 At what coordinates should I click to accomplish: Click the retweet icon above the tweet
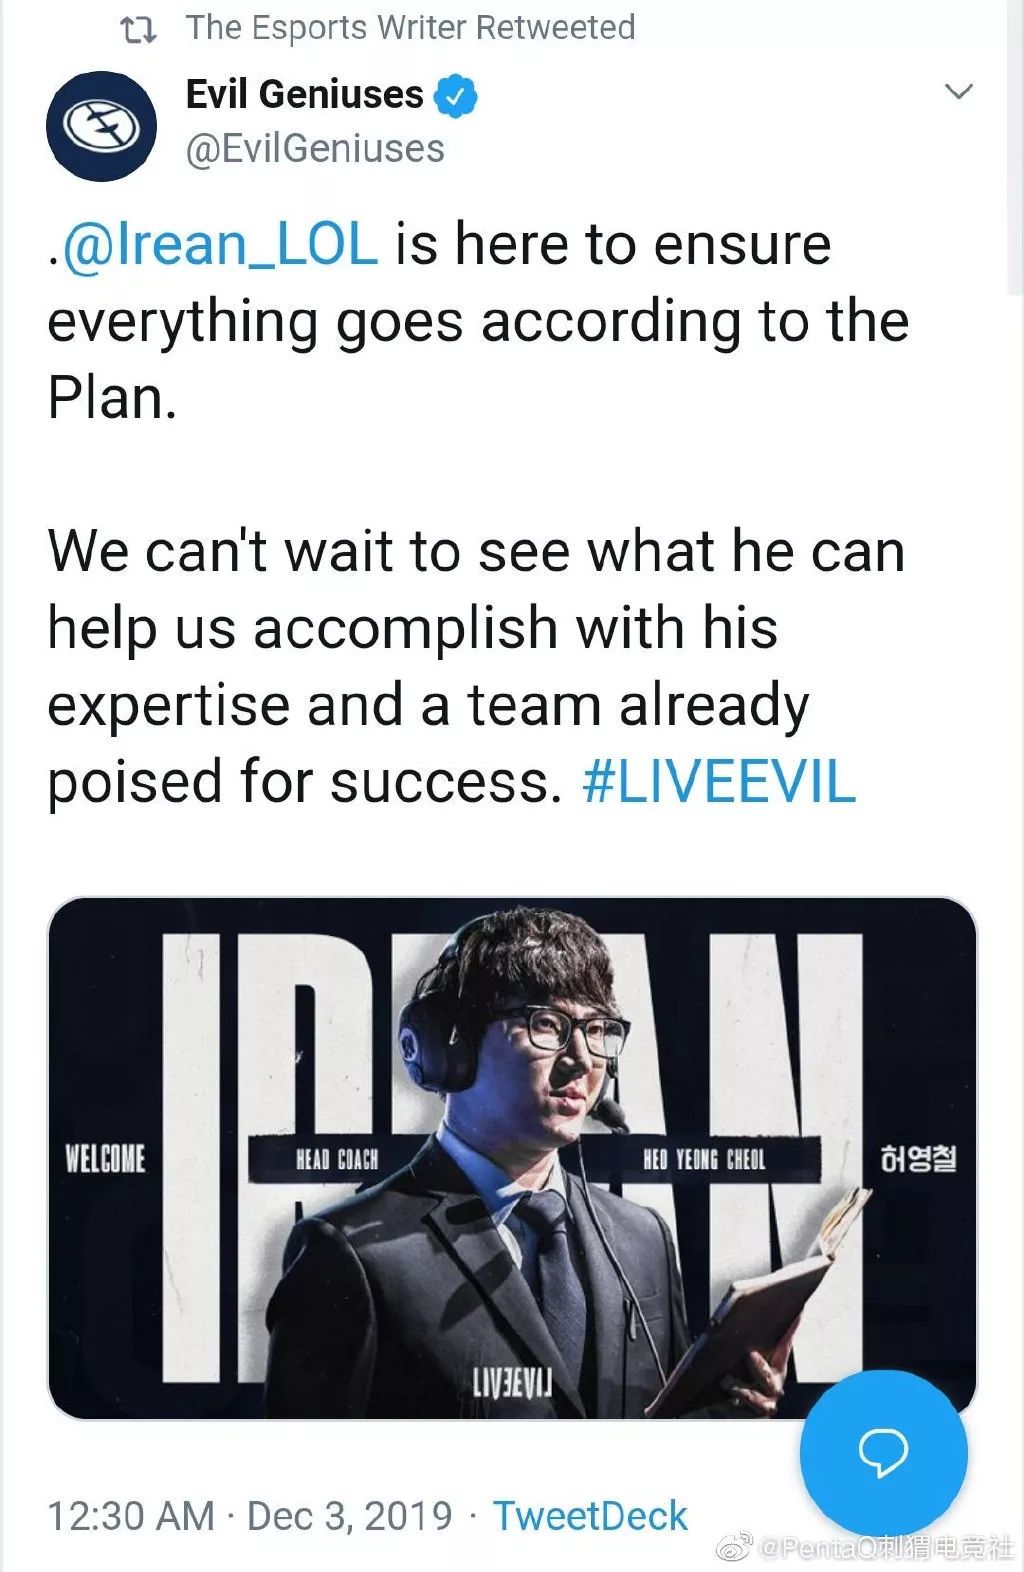point(137,30)
